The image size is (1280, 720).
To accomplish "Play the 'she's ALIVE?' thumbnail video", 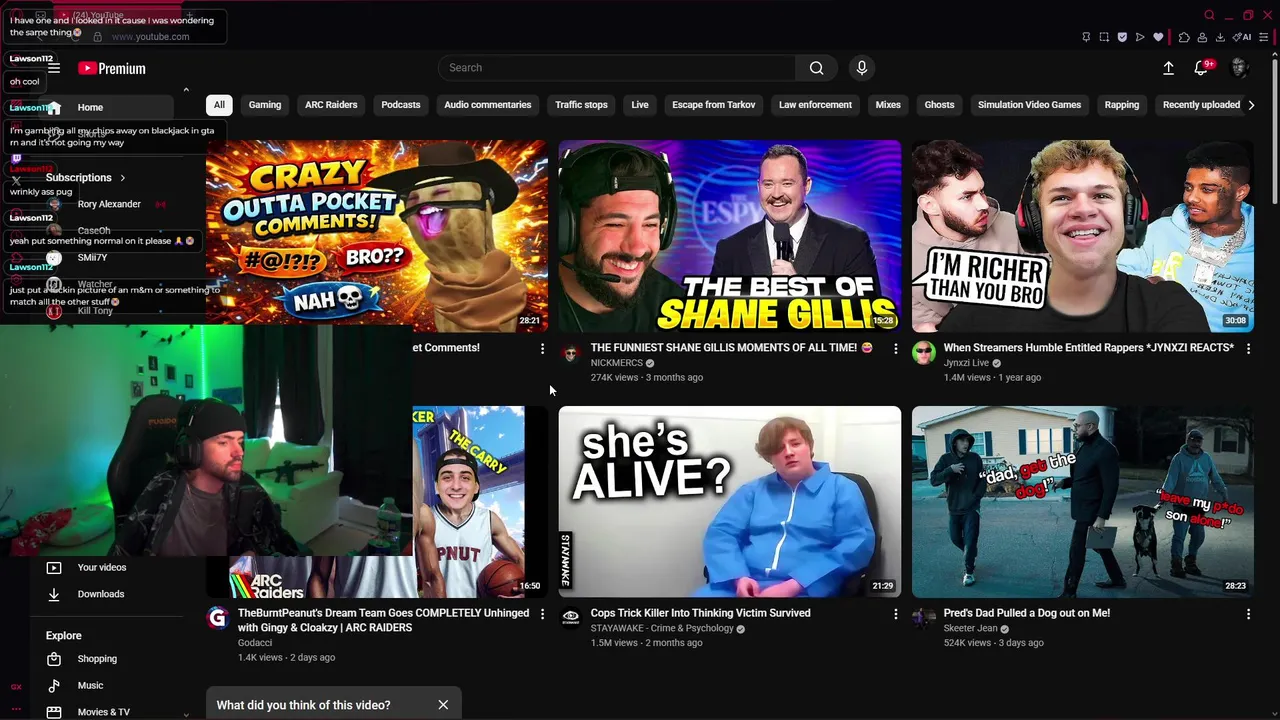I will 730,502.
